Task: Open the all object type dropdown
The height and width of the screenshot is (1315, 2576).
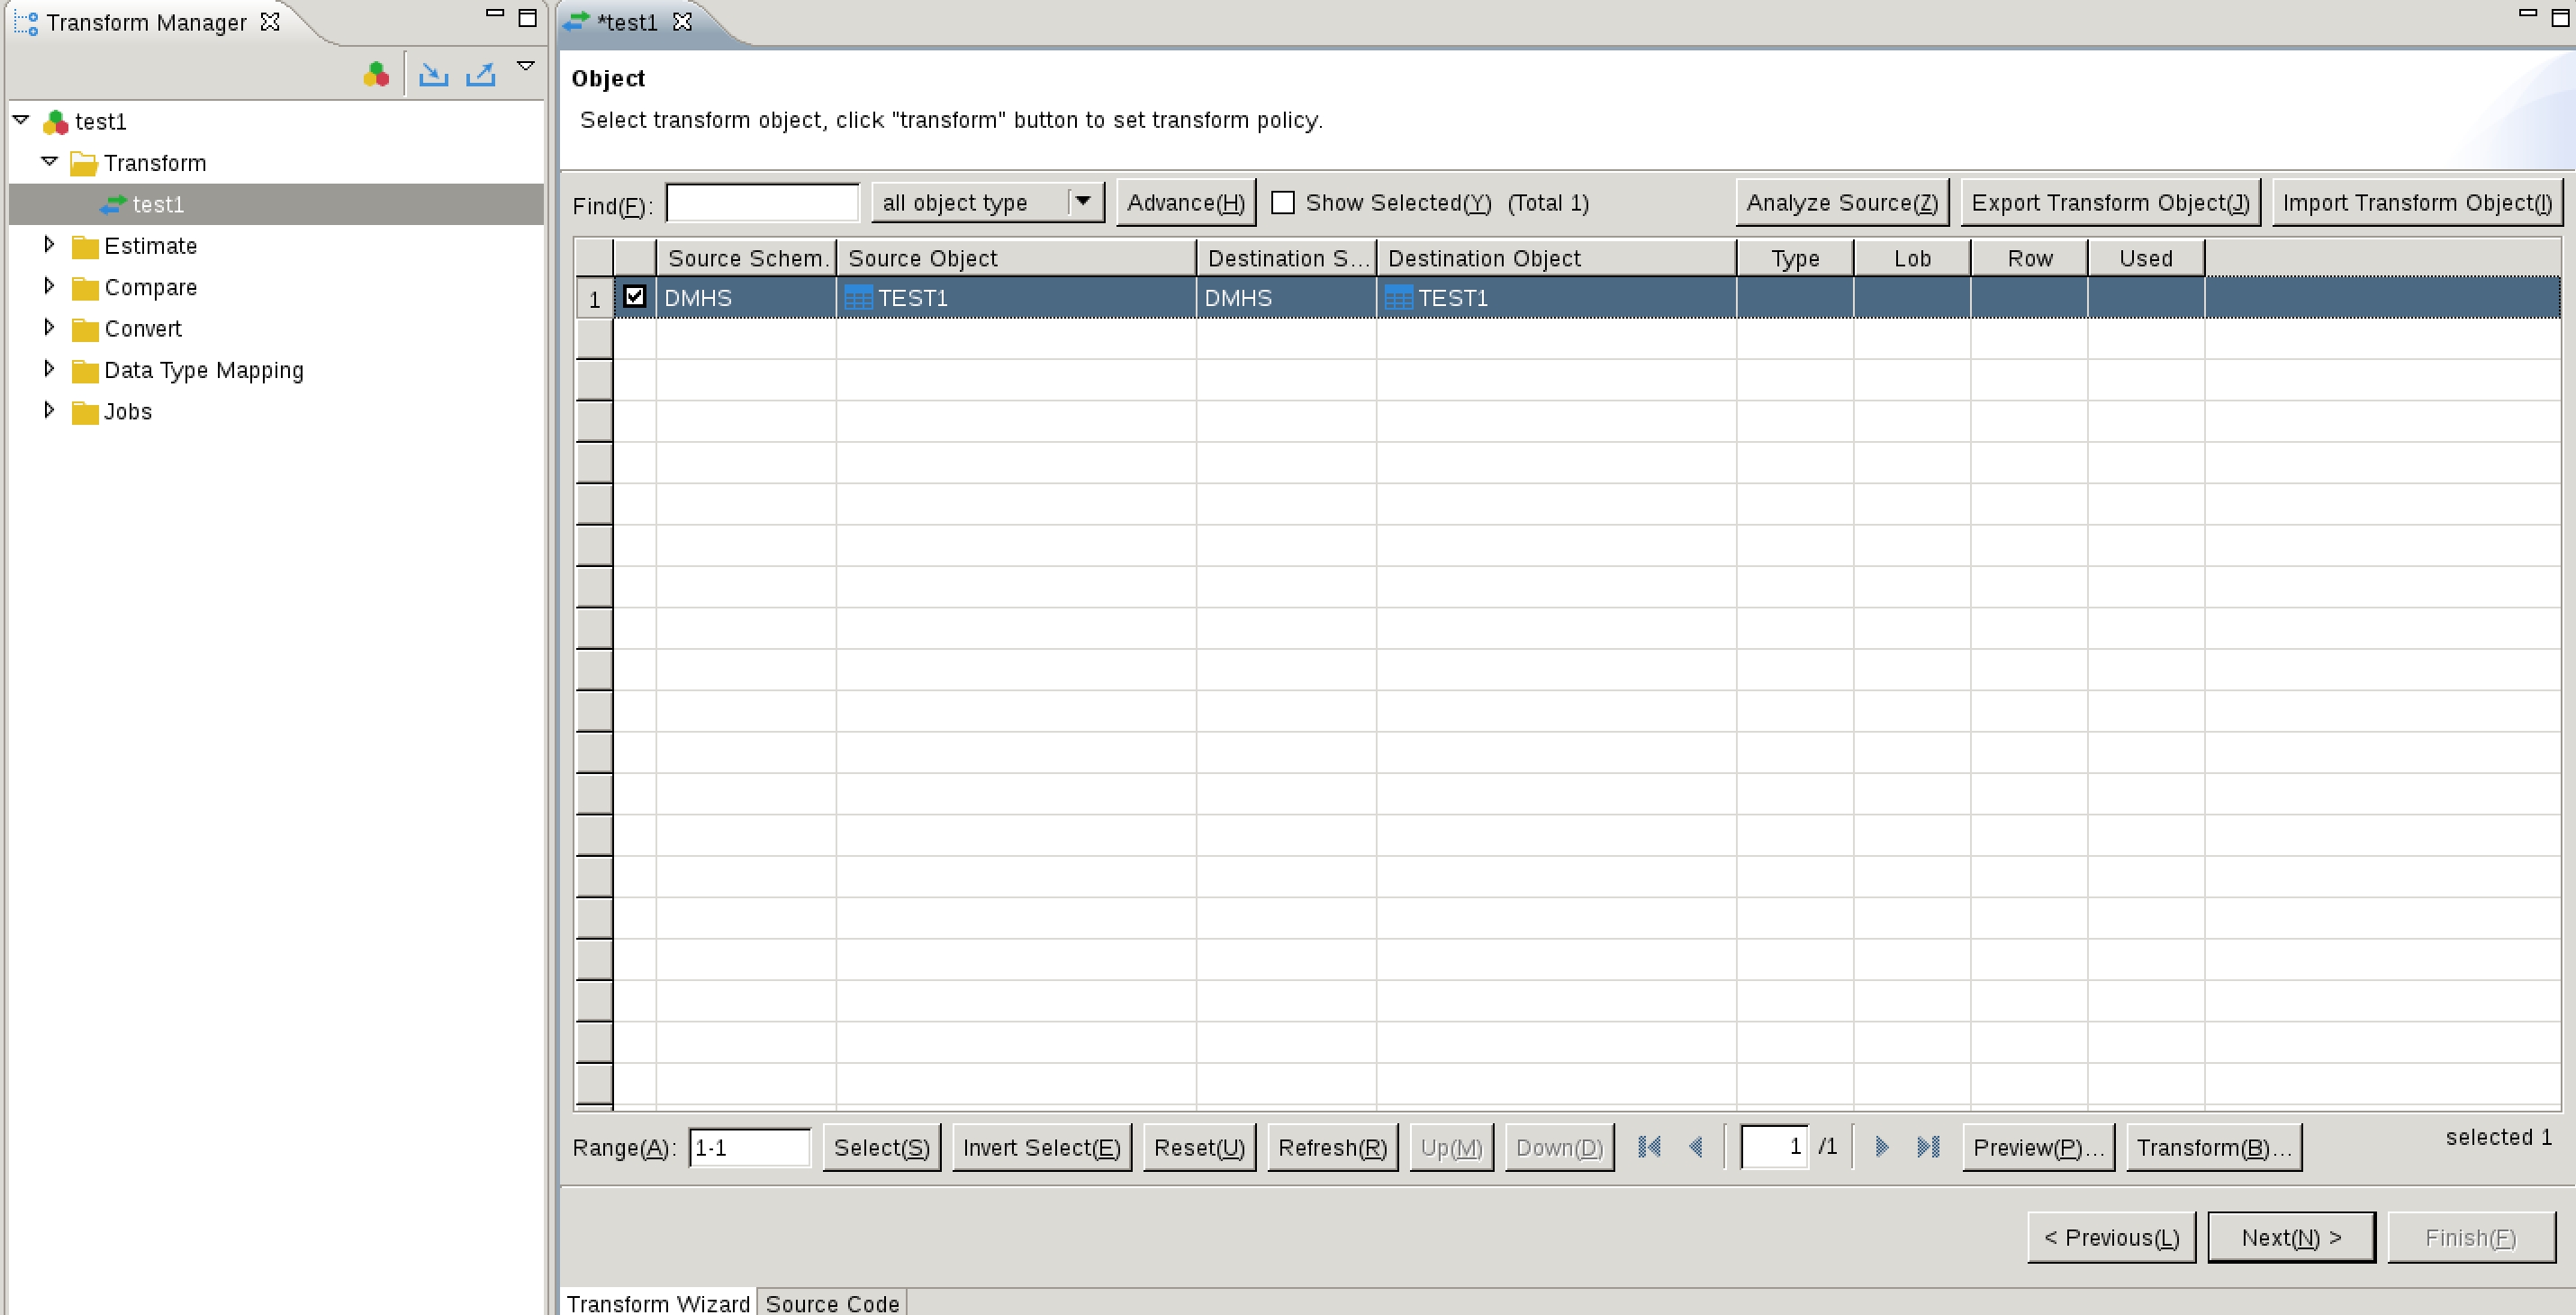Action: [1083, 202]
